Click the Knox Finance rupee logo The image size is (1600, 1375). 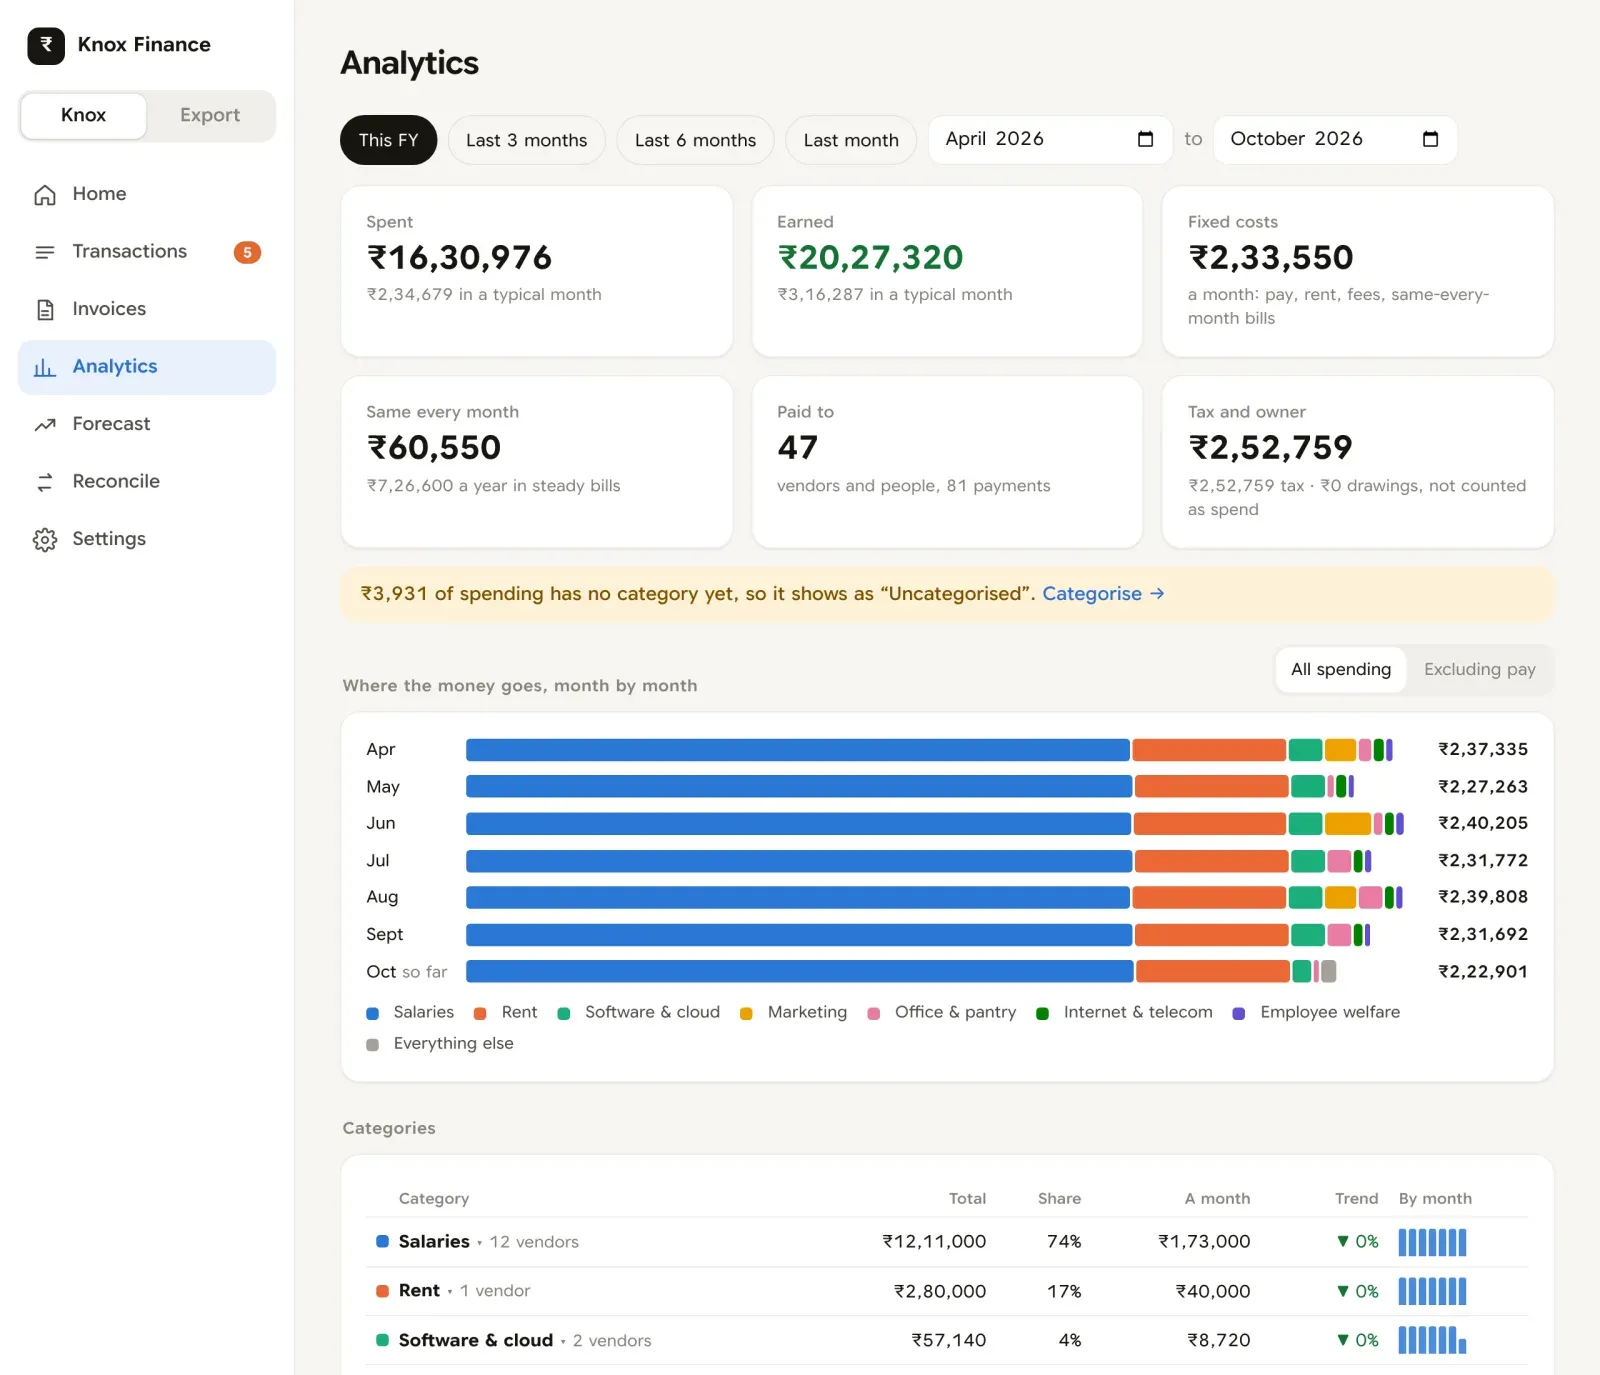click(x=46, y=45)
